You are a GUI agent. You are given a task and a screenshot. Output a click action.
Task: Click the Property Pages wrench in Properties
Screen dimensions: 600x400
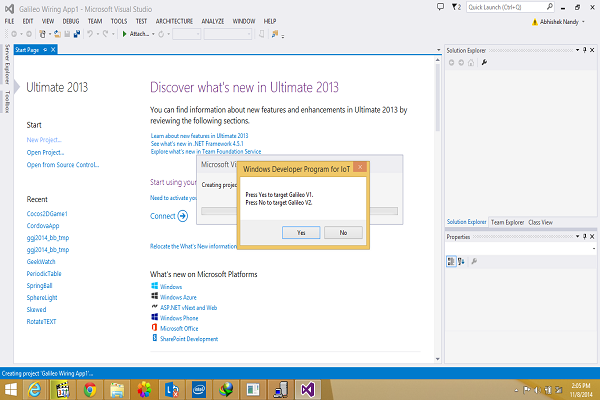(474, 261)
